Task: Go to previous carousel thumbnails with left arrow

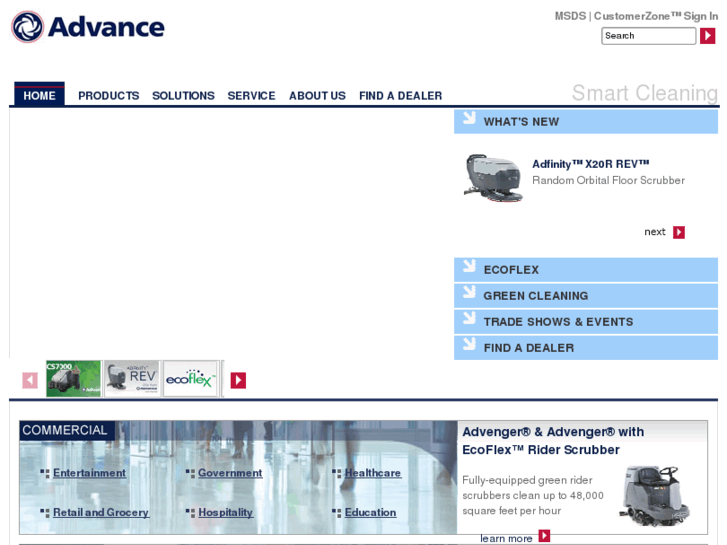Action: click(x=30, y=380)
